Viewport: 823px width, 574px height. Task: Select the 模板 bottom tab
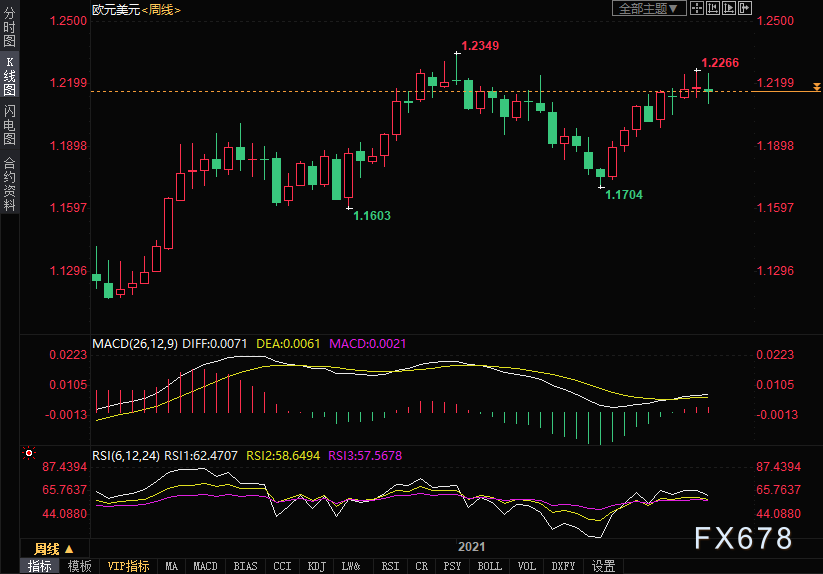[79, 566]
